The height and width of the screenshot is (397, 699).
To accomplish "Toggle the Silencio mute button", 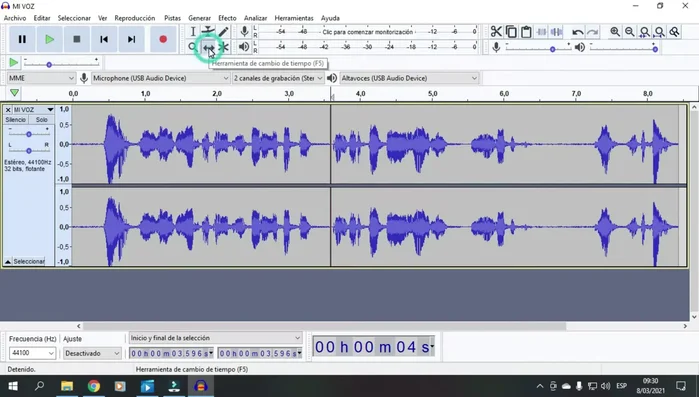I will [x=16, y=119].
